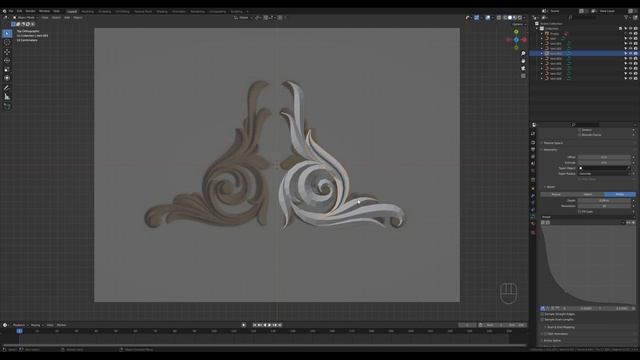This screenshot has height=360, width=640.
Task: Hide the highlighted outliner object via eye icon
Action: pyautogui.click(x=631, y=53)
